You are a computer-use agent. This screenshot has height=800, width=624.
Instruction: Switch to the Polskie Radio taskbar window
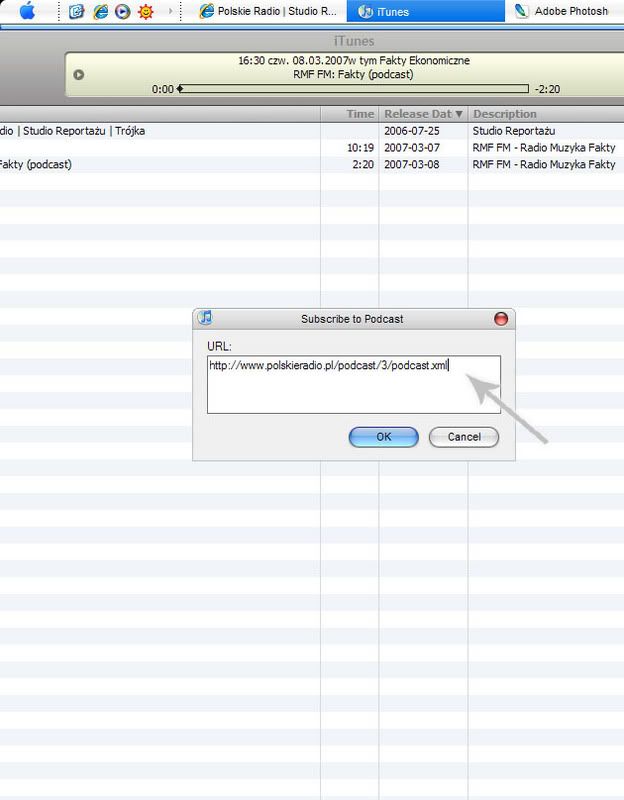(x=268, y=11)
